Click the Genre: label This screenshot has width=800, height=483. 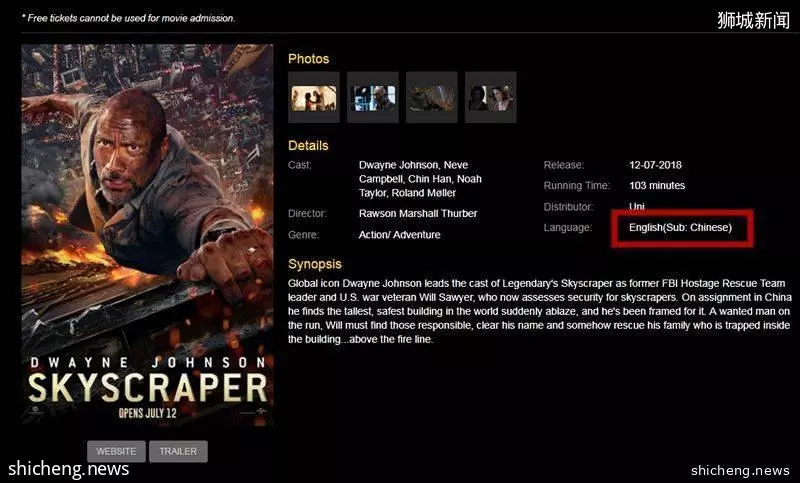[x=303, y=235]
